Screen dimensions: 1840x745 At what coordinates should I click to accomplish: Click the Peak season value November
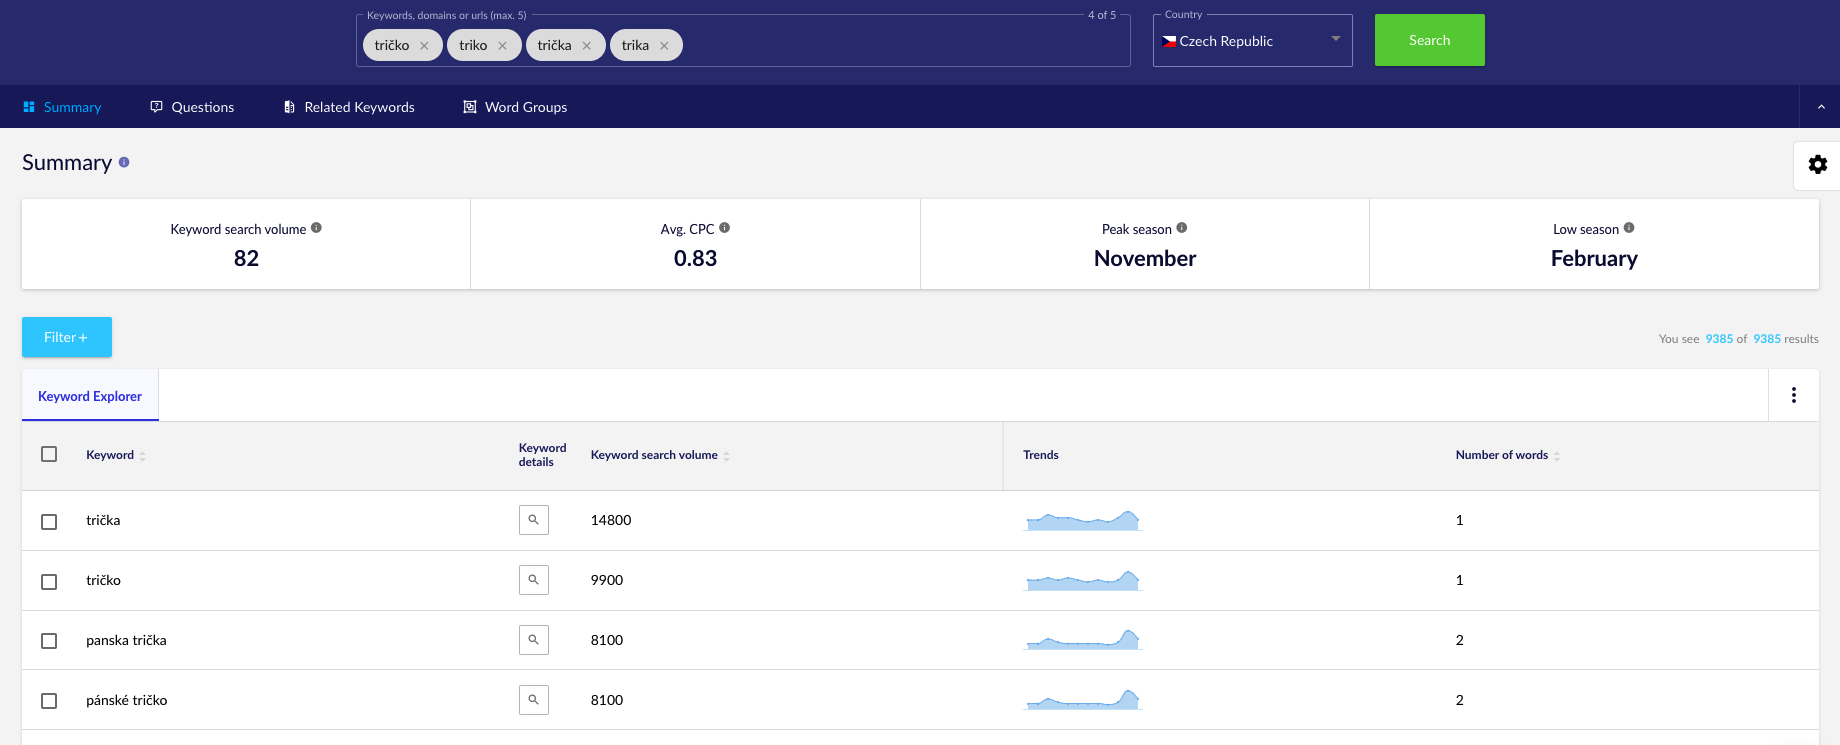[1145, 258]
